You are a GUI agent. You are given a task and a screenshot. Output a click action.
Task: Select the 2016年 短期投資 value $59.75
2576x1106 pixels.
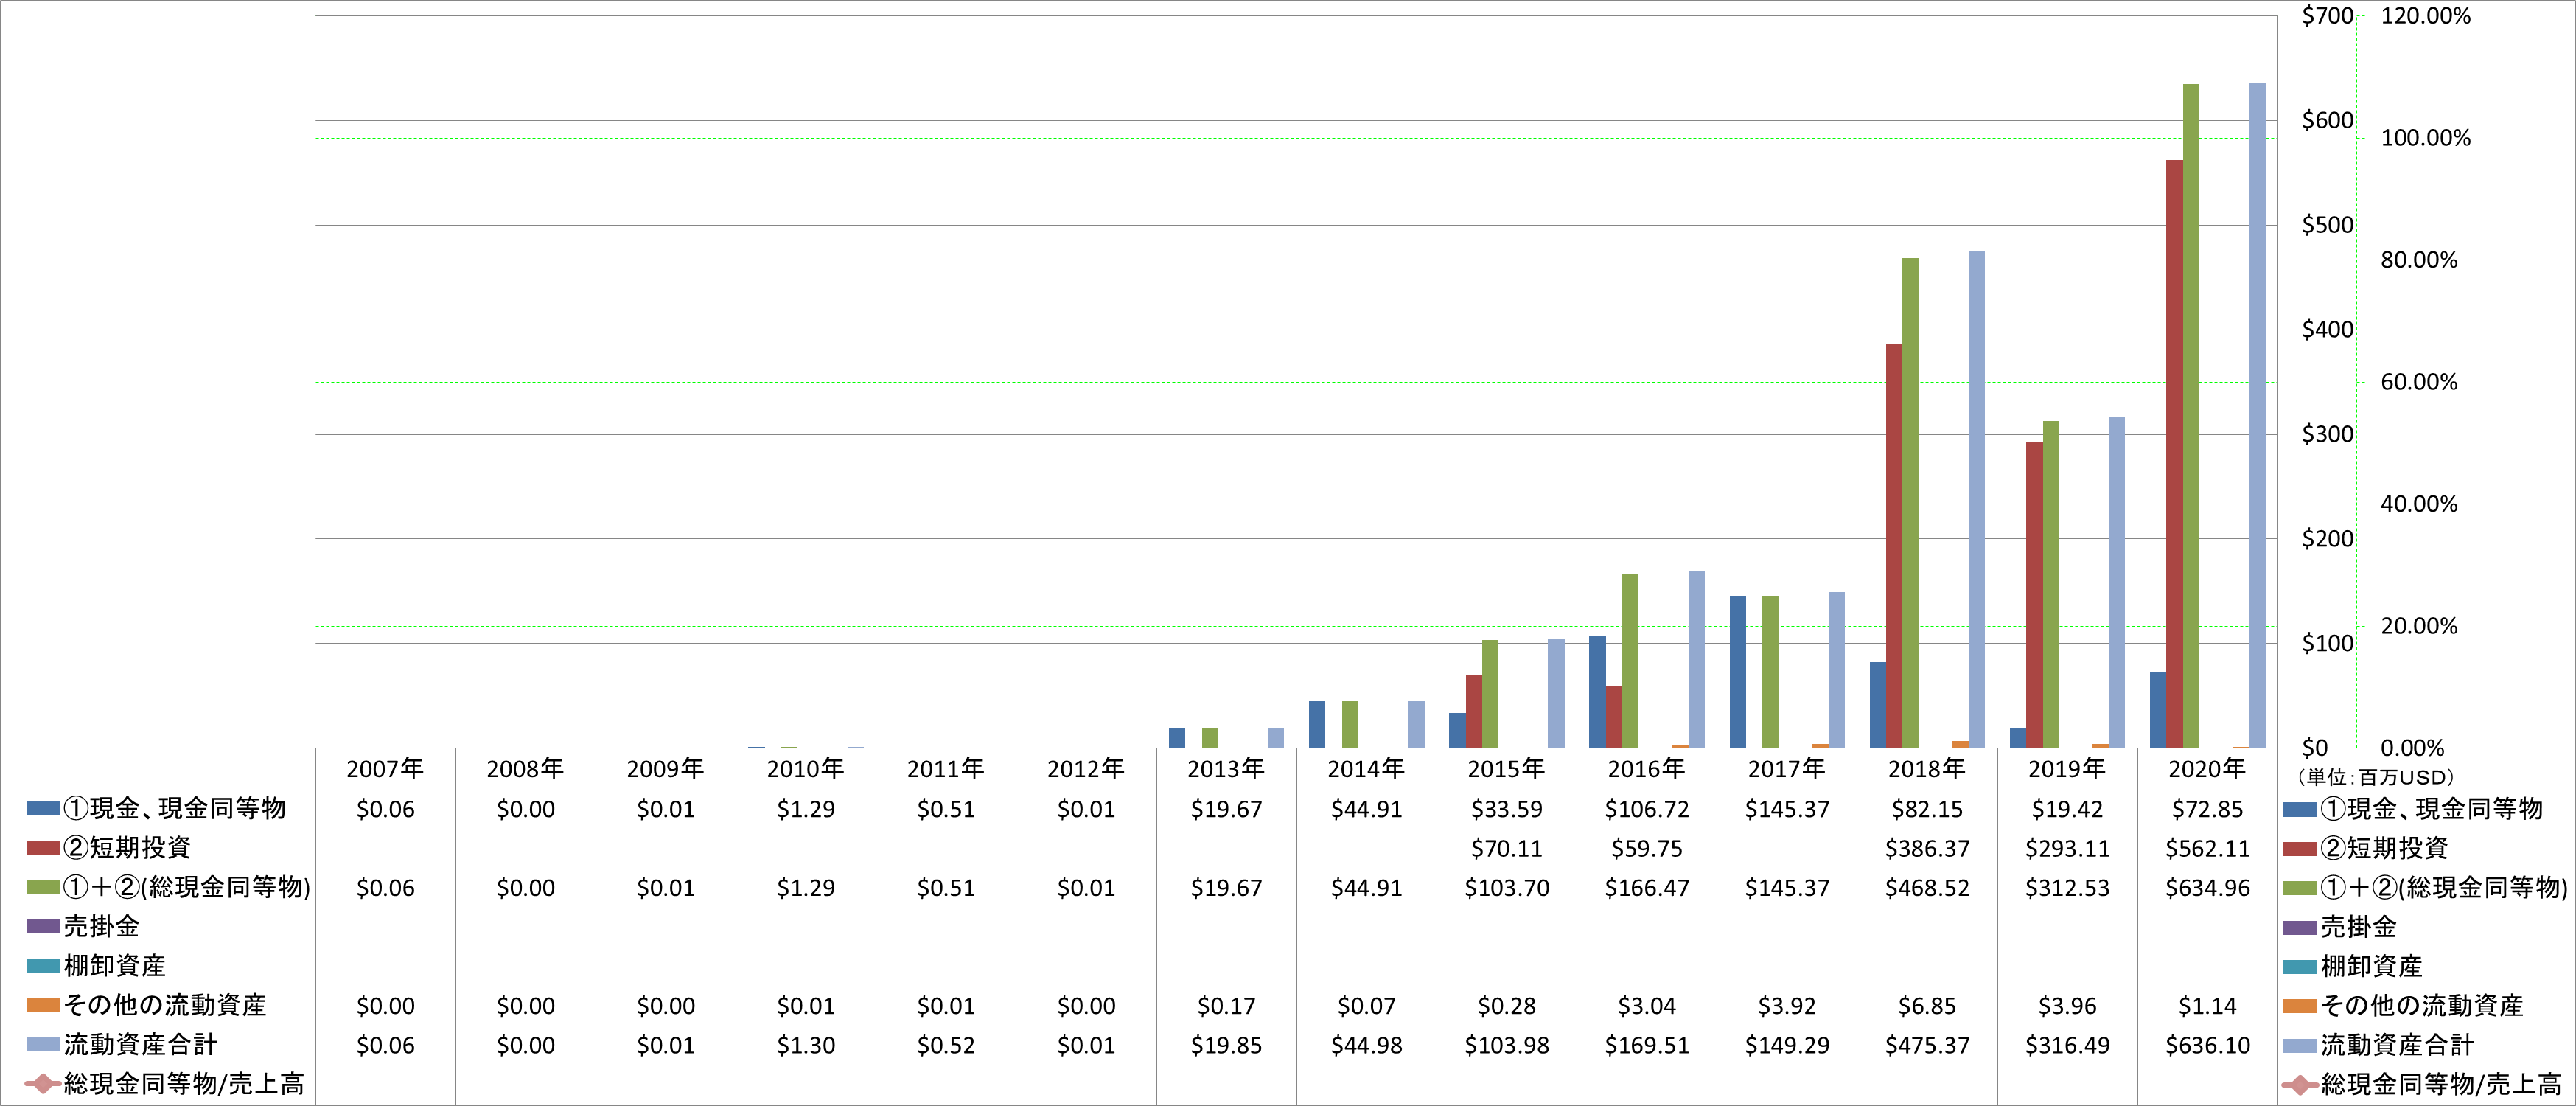[1647, 848]
